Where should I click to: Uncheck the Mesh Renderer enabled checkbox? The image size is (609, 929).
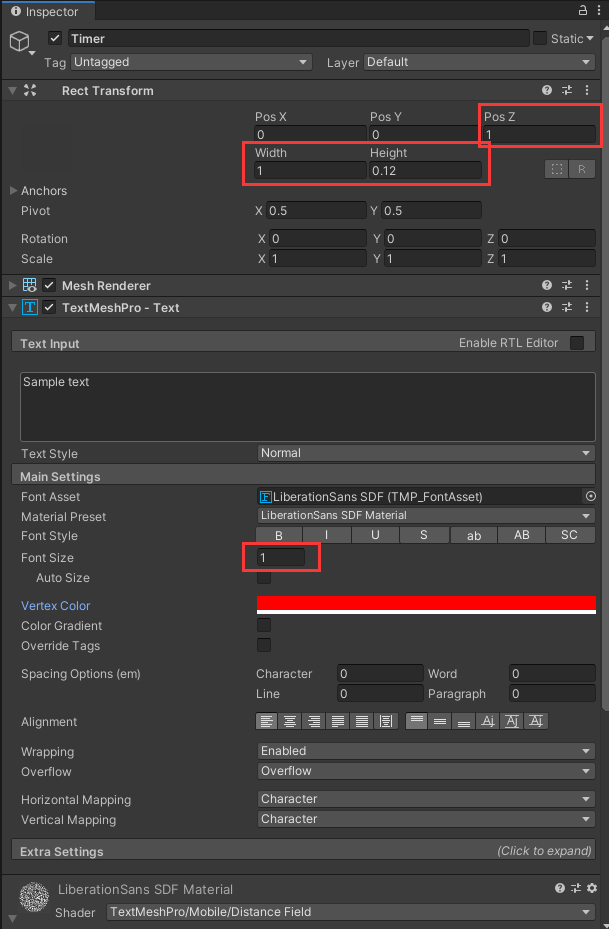[49, 286]
